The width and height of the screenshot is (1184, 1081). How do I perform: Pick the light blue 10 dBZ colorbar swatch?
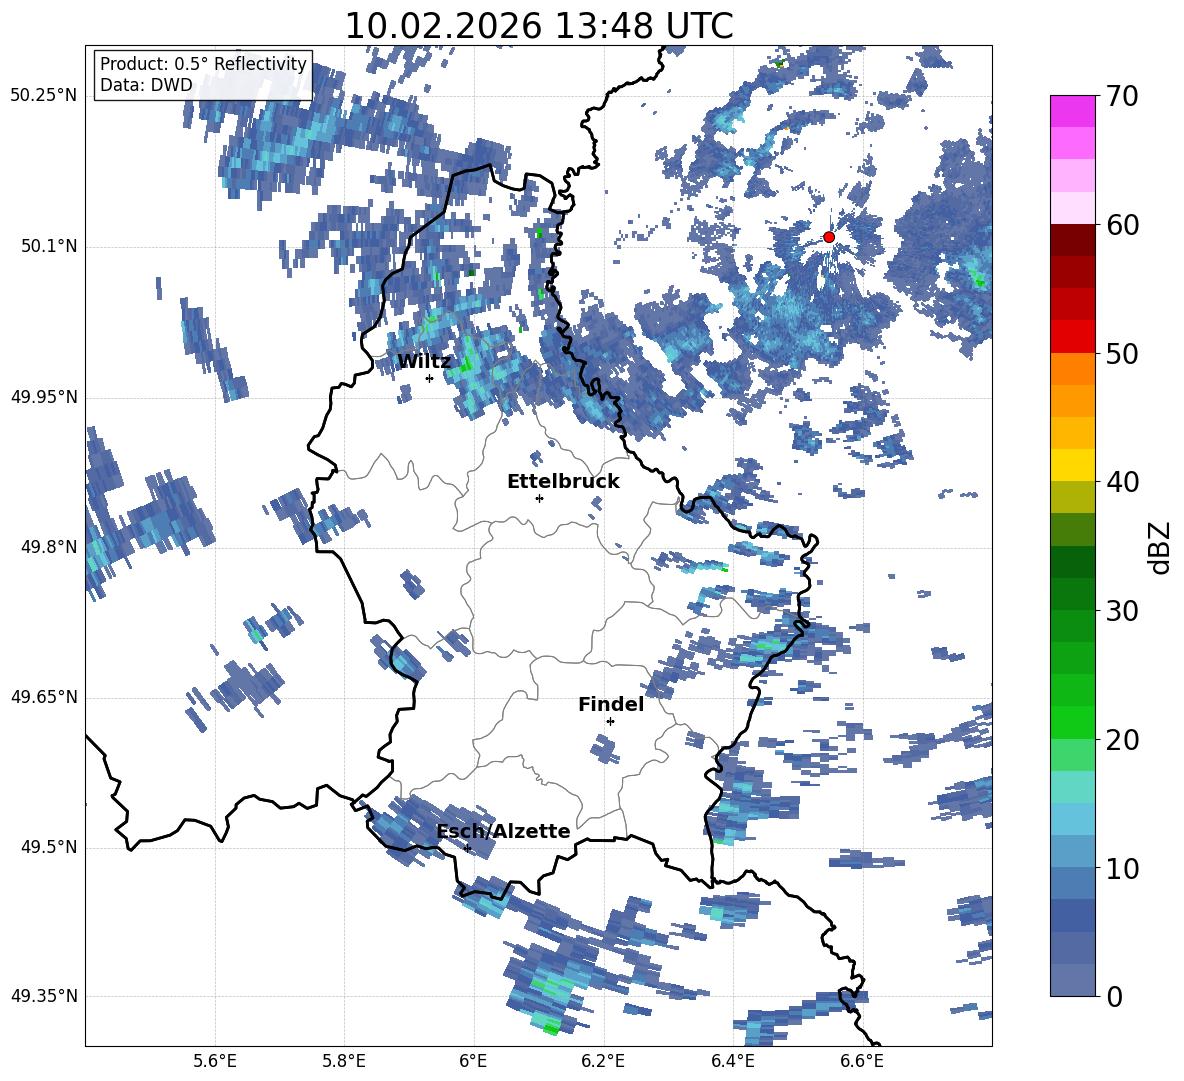1072,851
